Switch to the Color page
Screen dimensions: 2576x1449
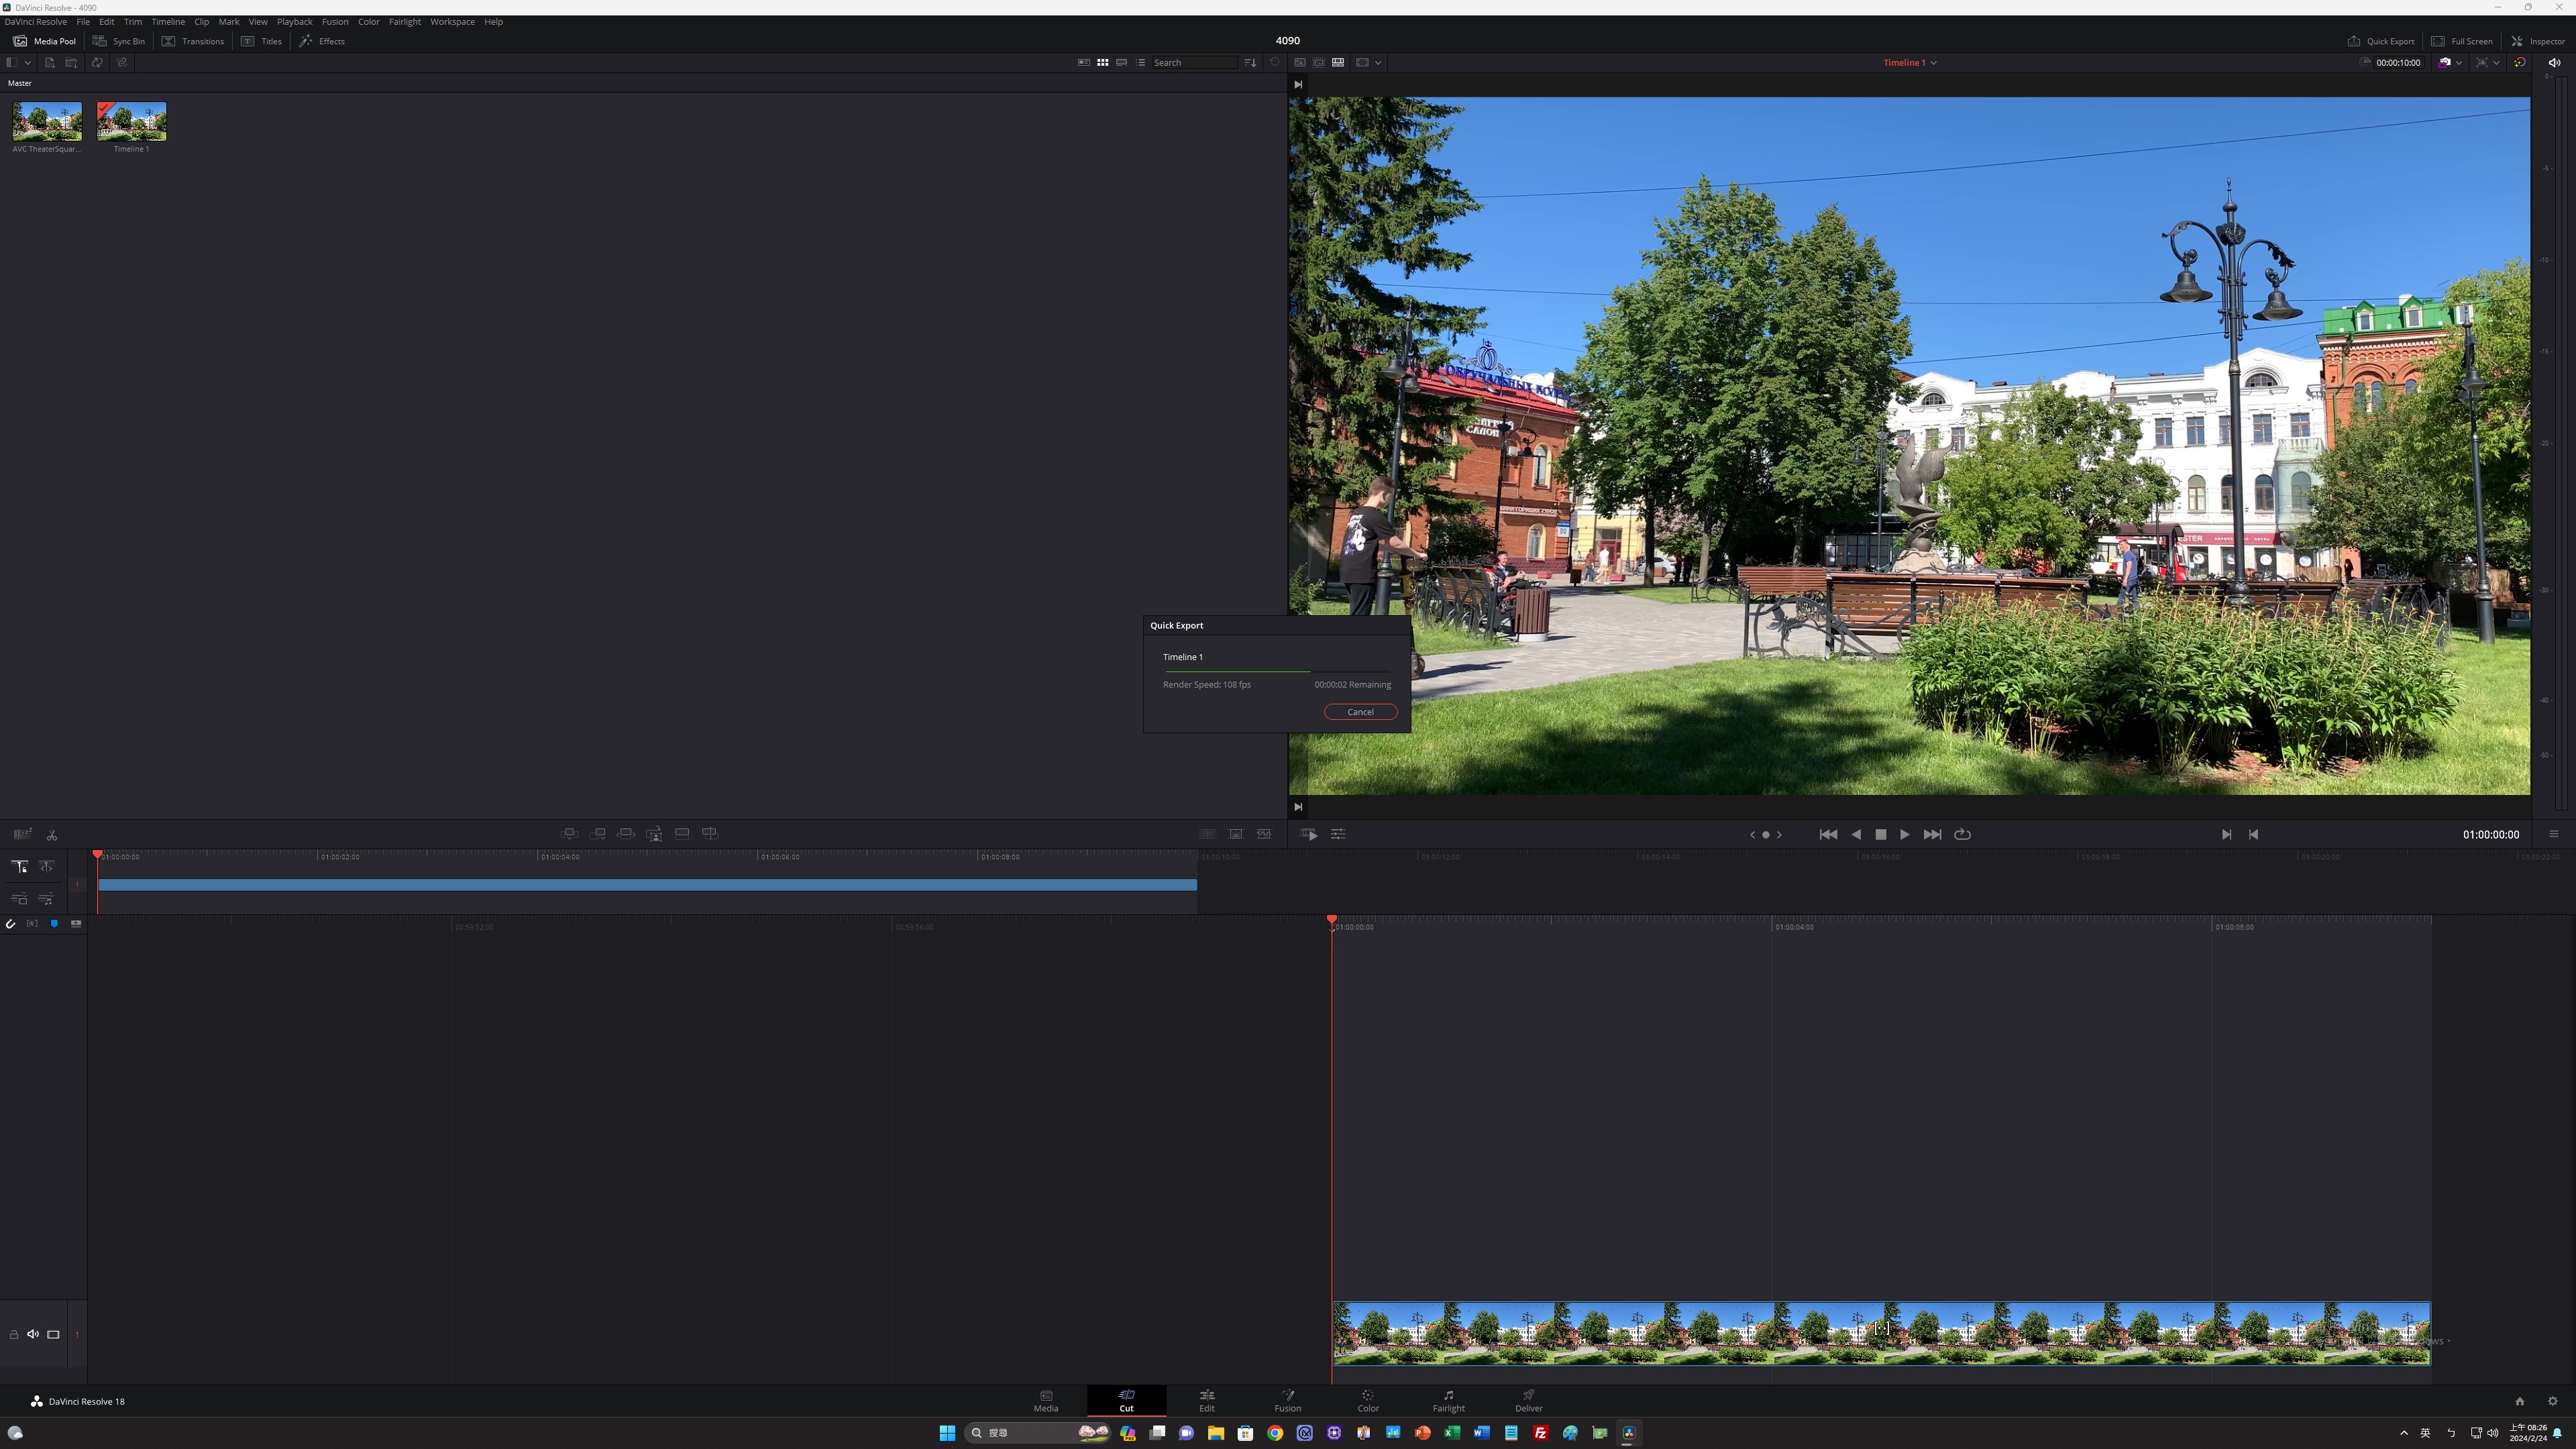[x=1367, y=1400]
